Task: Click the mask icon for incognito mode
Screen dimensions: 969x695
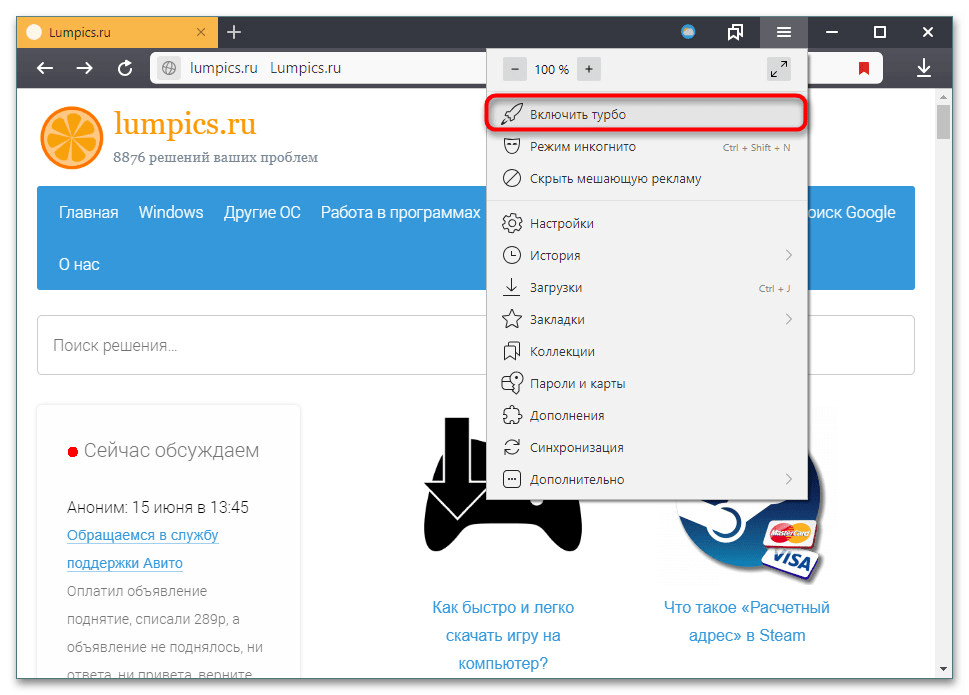Action: coord(512,146)
